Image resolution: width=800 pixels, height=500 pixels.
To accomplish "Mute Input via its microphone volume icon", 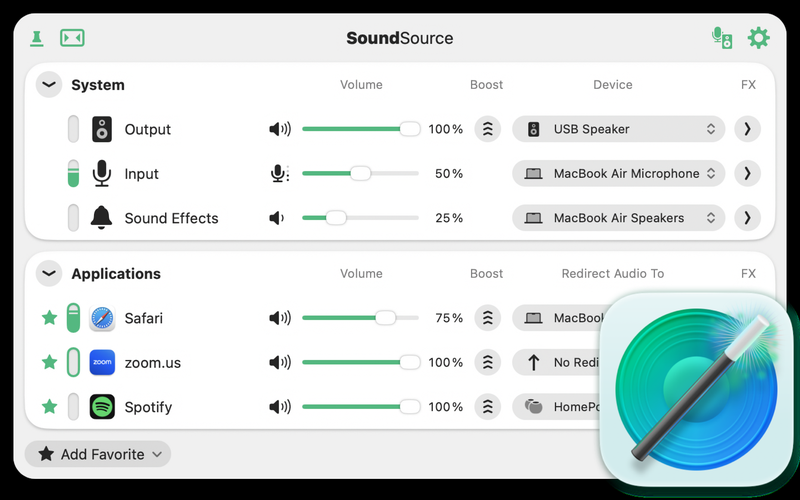I will point(280,173).
